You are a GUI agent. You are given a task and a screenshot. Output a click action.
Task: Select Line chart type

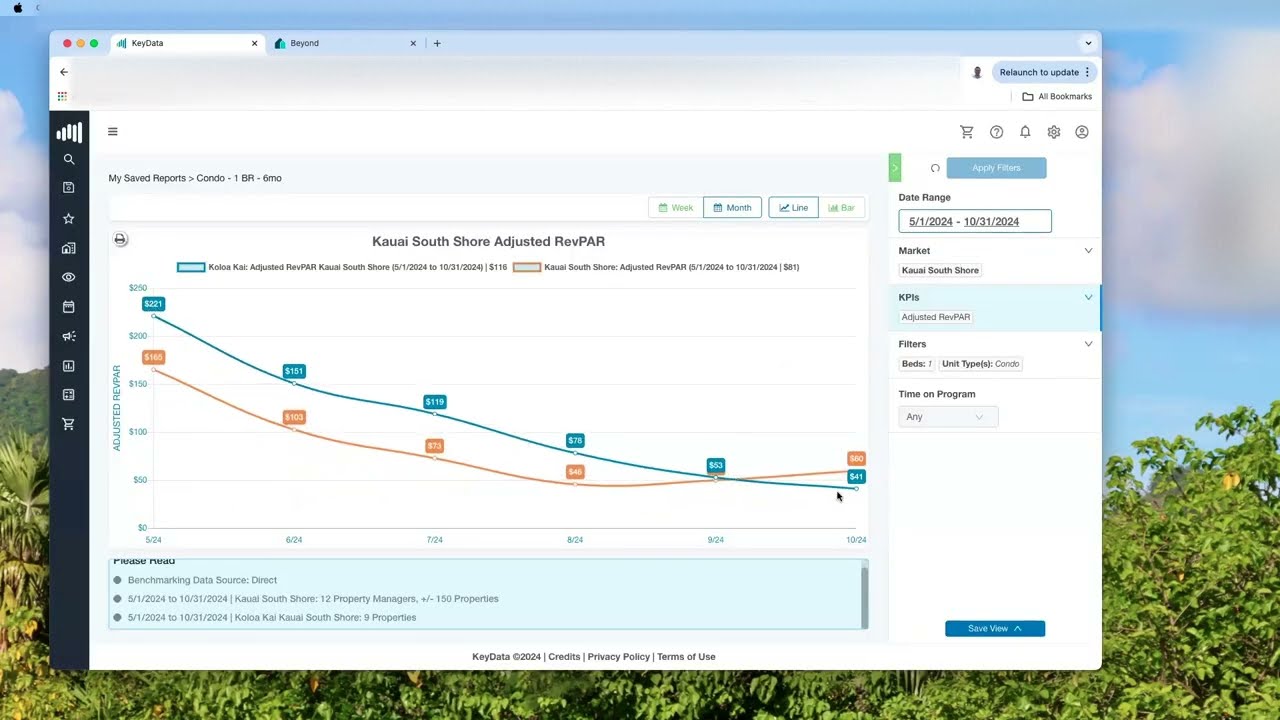coord(794,208)
